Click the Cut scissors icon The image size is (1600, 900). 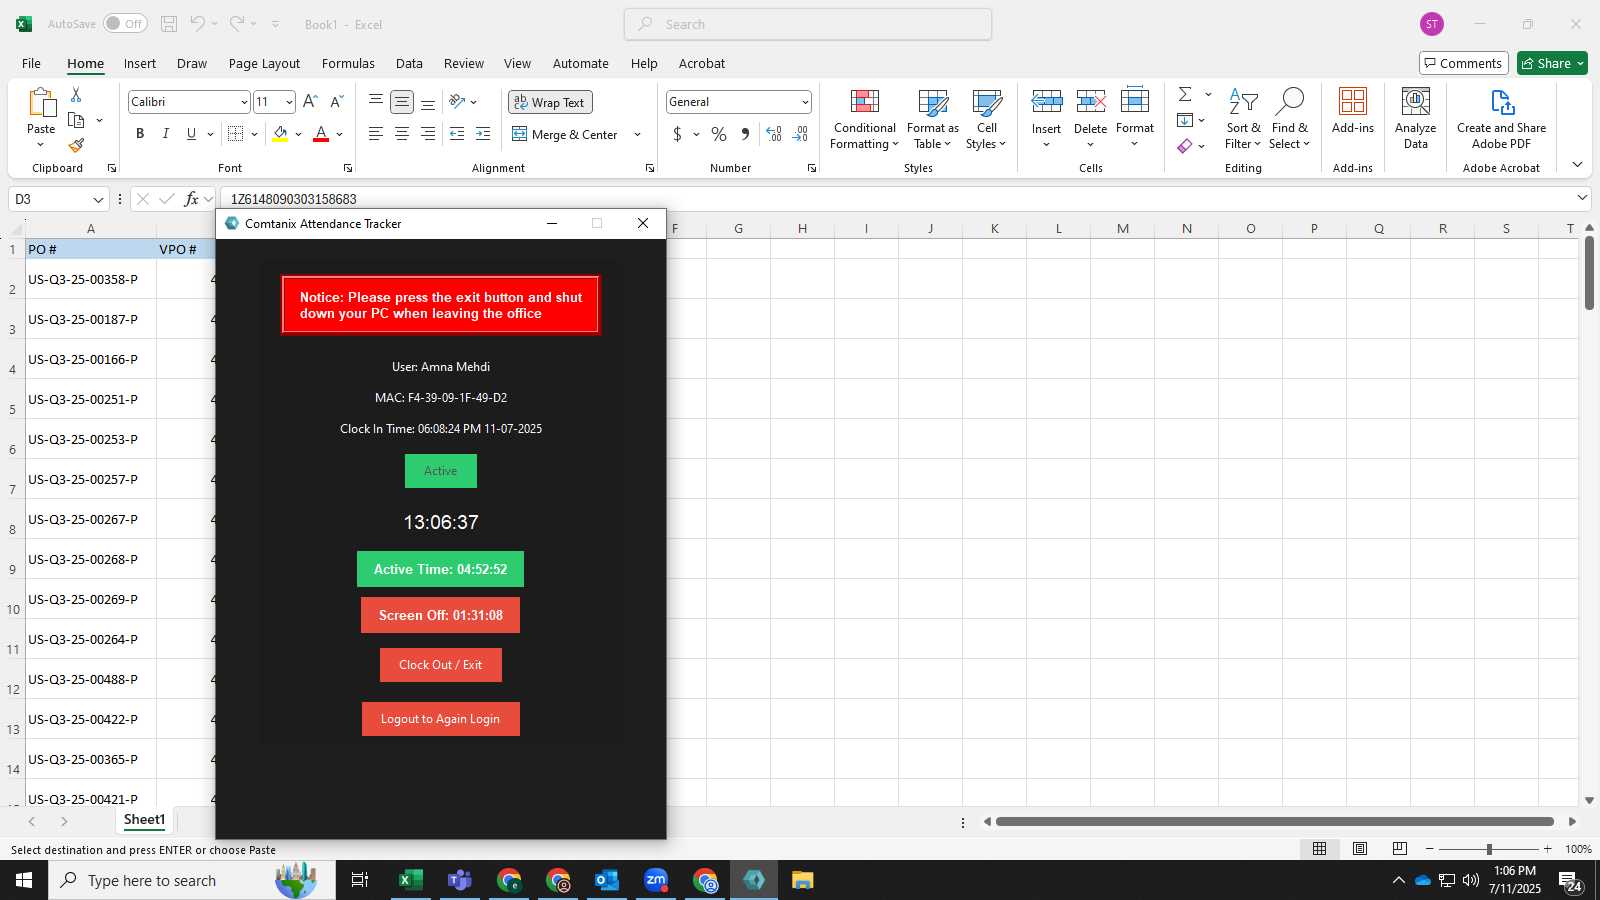[76, 94]
